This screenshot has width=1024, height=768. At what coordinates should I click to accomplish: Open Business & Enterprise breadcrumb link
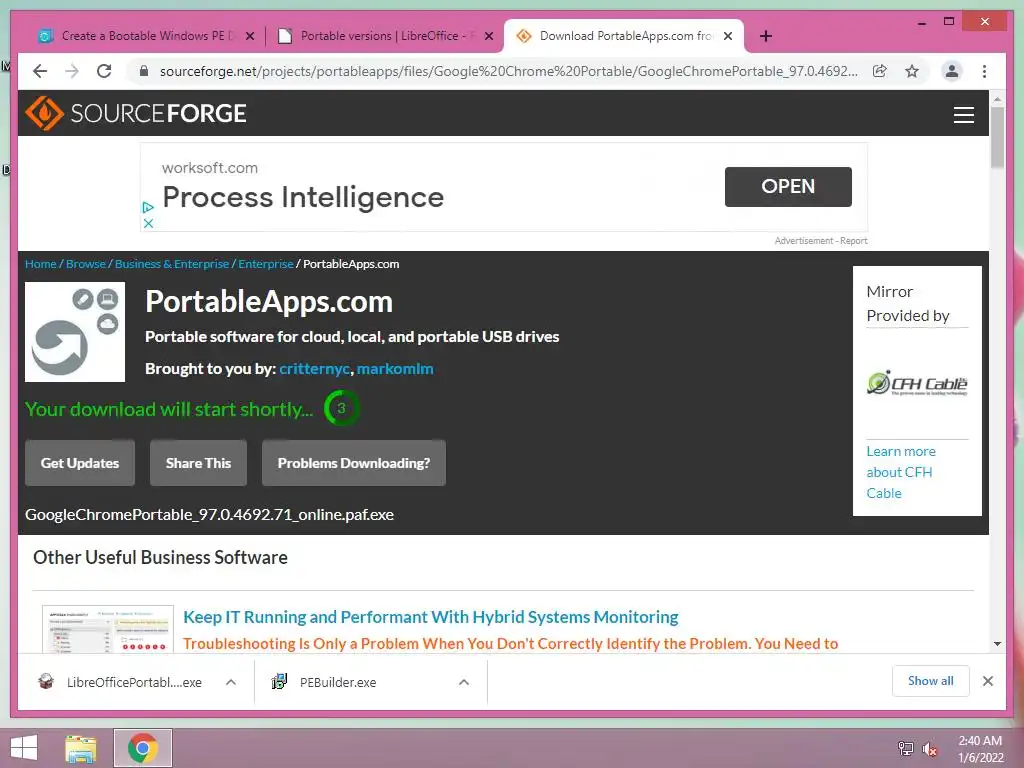point(172,264)
